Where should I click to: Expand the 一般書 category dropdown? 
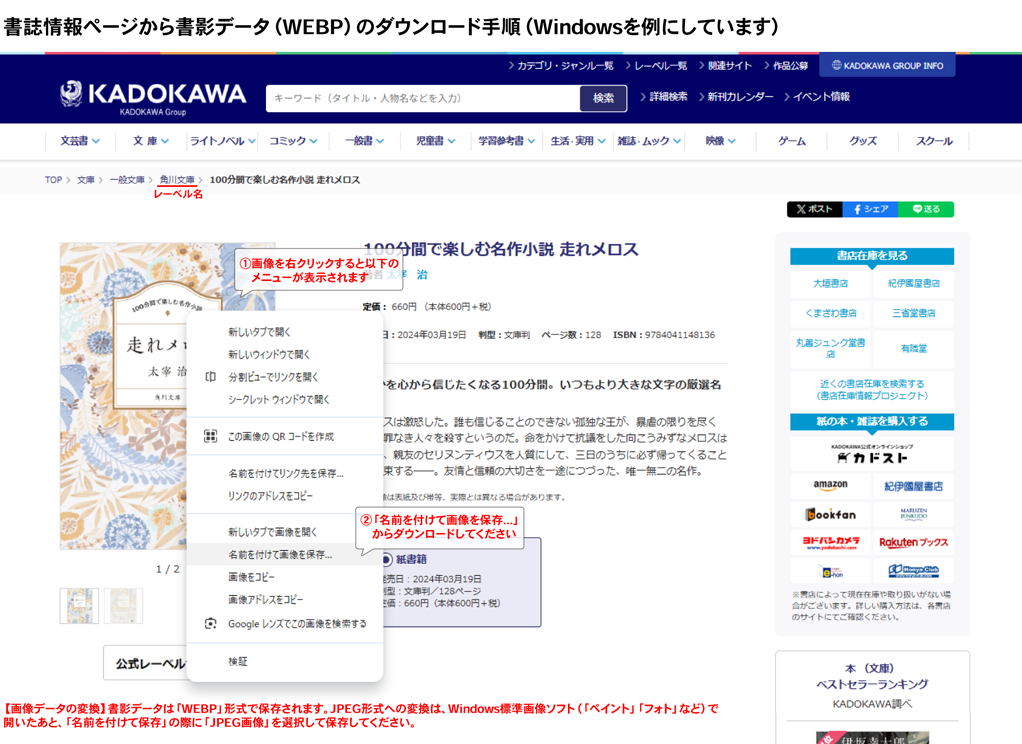coord(364,141)
